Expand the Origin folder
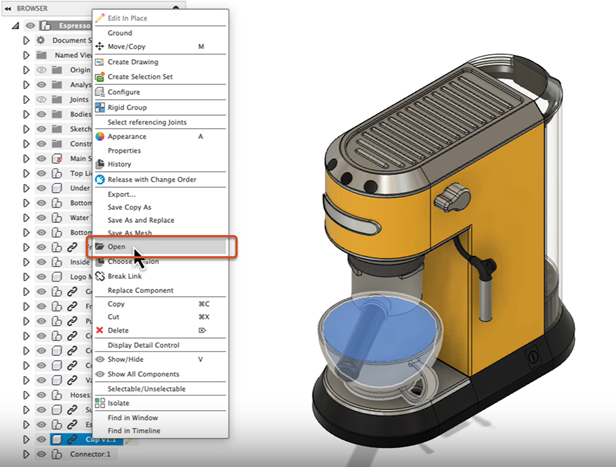Viewport: 616px width, 467px height. coord(26,70)
